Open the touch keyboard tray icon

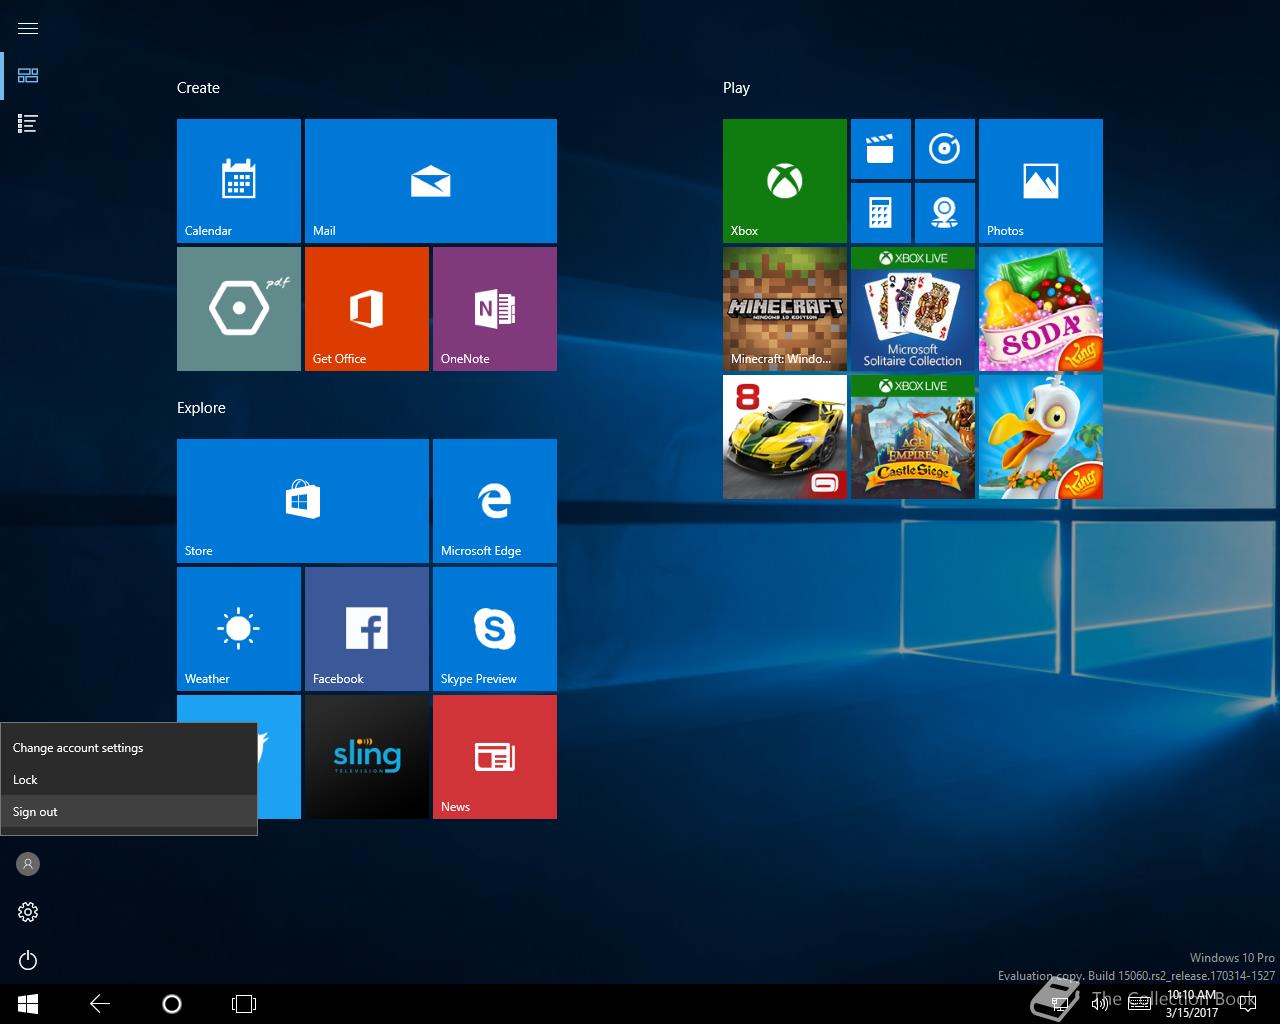(x=1139, y=1004)
